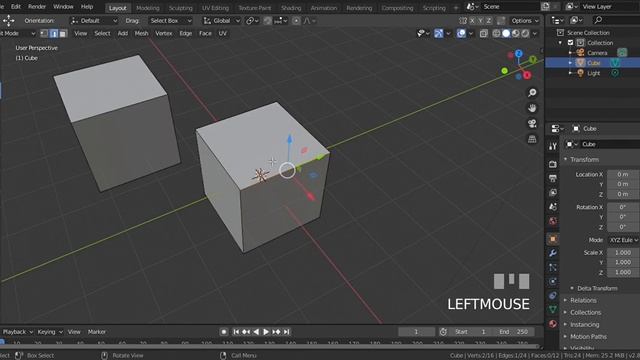Open the Output properties tab

coord(553,178)
